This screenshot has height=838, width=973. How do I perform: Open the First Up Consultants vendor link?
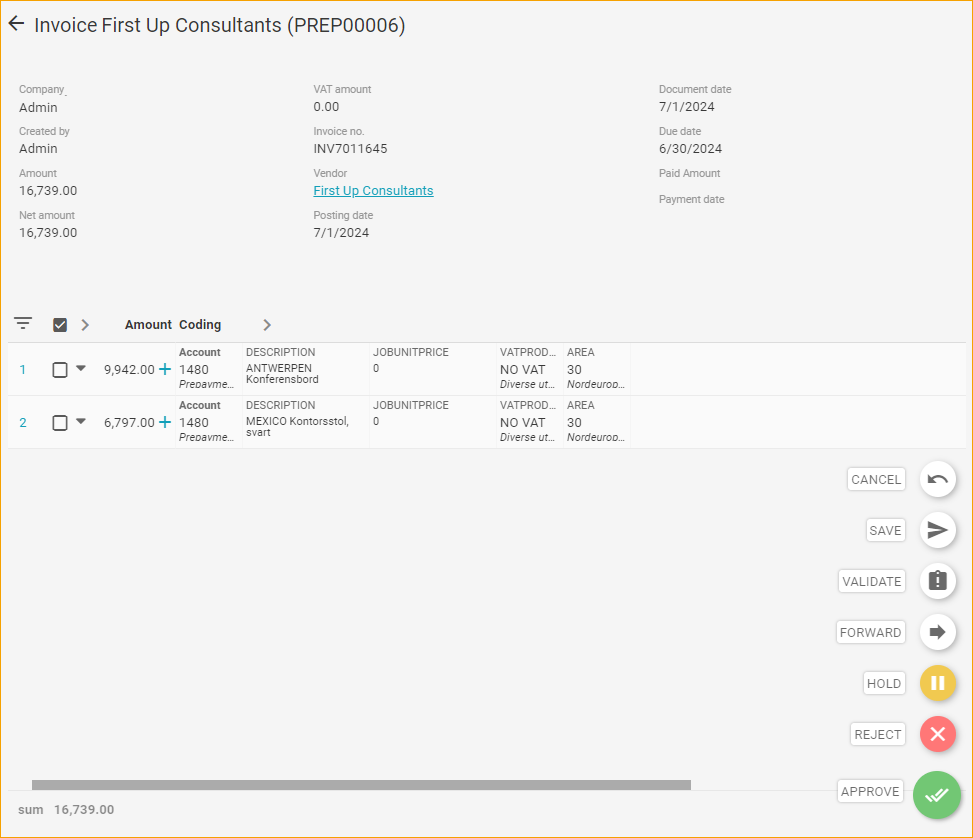coord(373,191)
